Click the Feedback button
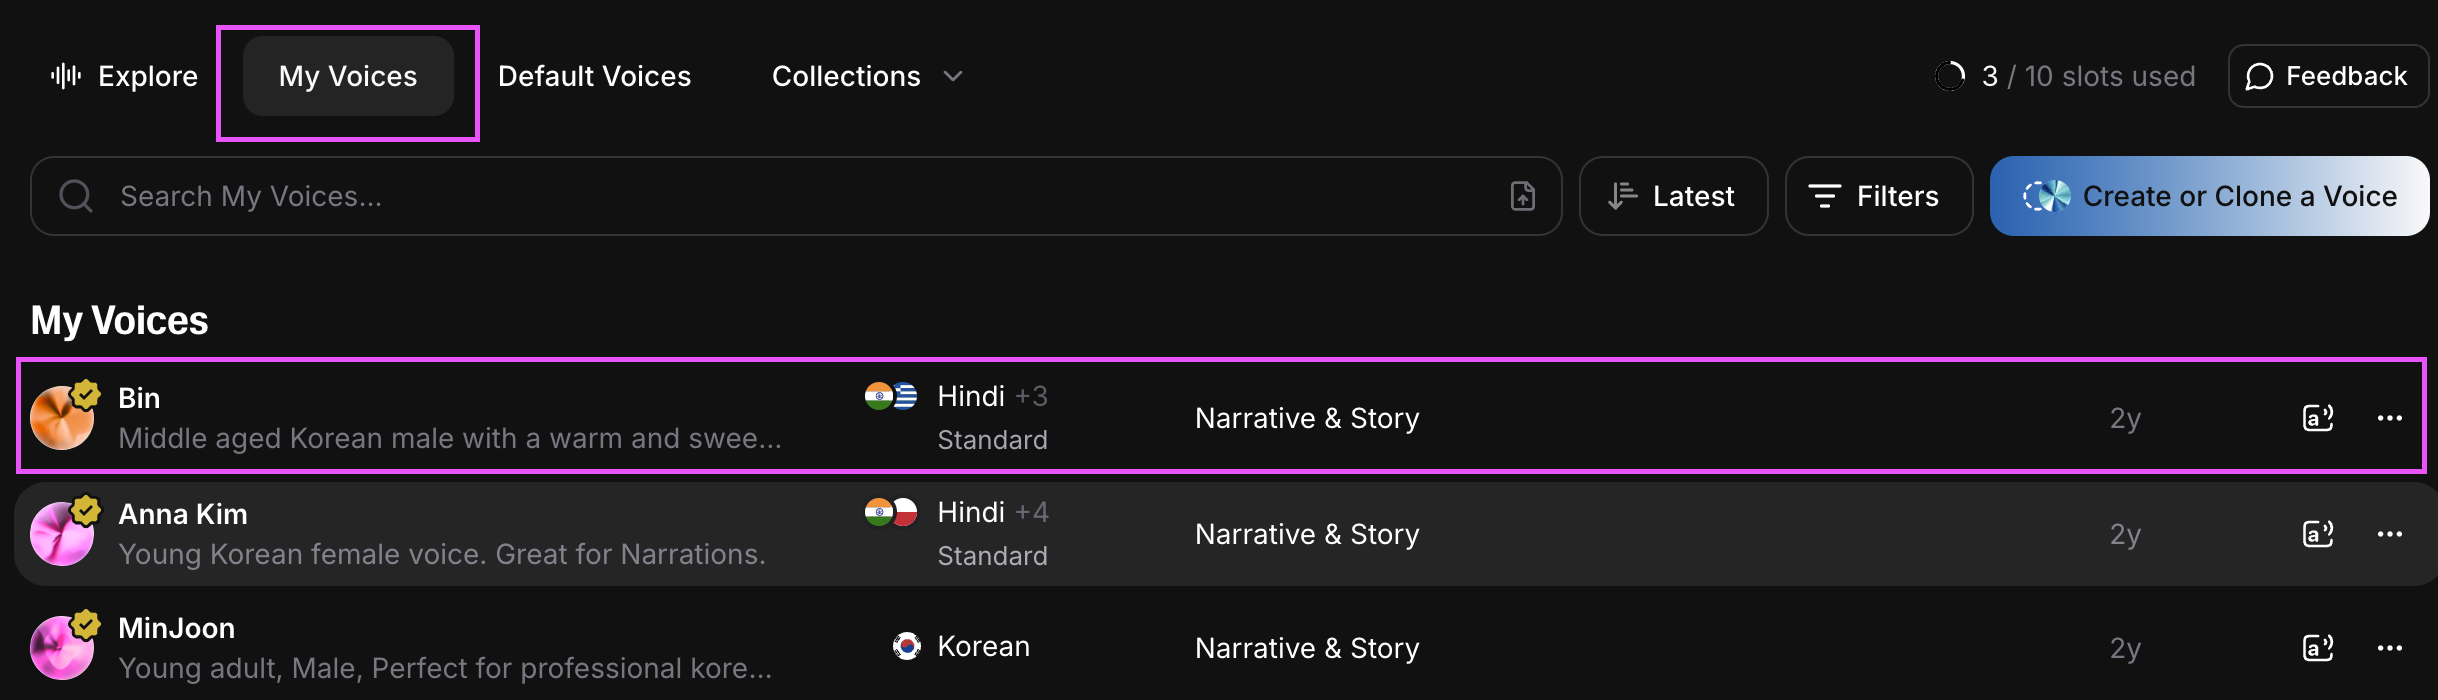The image size is (2438, 700). tap(2327, 76)
